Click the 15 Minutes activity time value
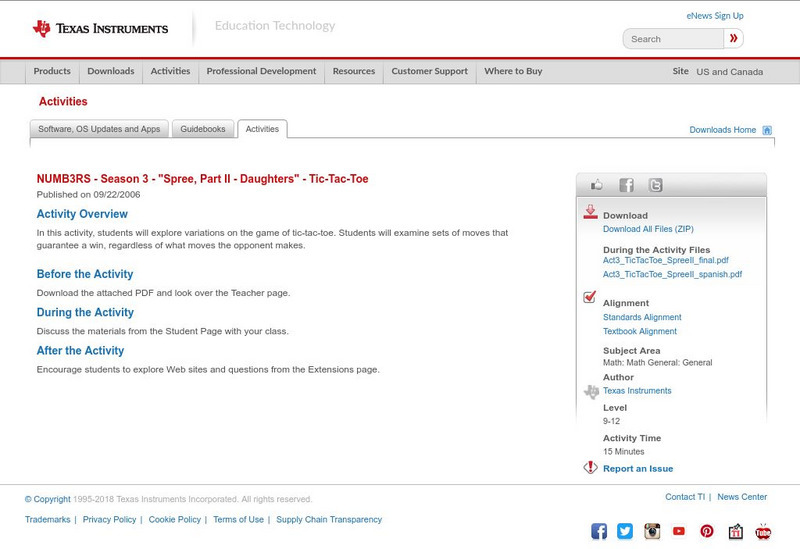Viewport: 800px width, 549px height. click(x=623, y=452)
